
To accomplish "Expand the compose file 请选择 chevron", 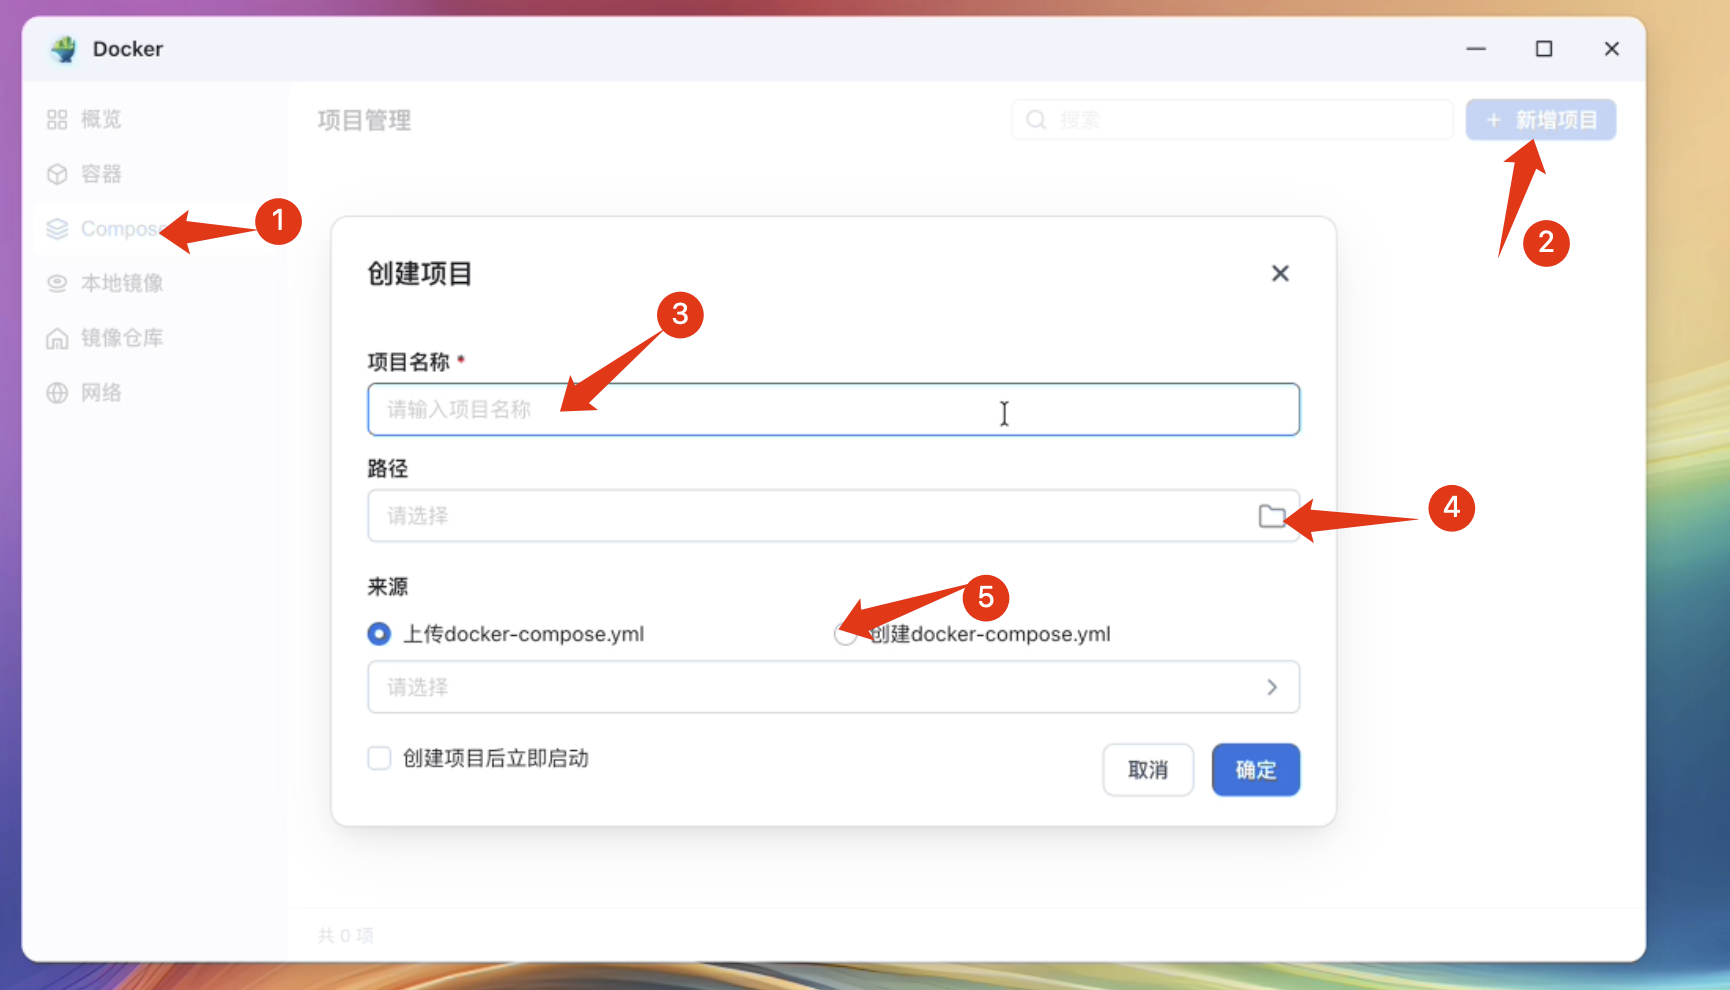I will (1271, 687).
